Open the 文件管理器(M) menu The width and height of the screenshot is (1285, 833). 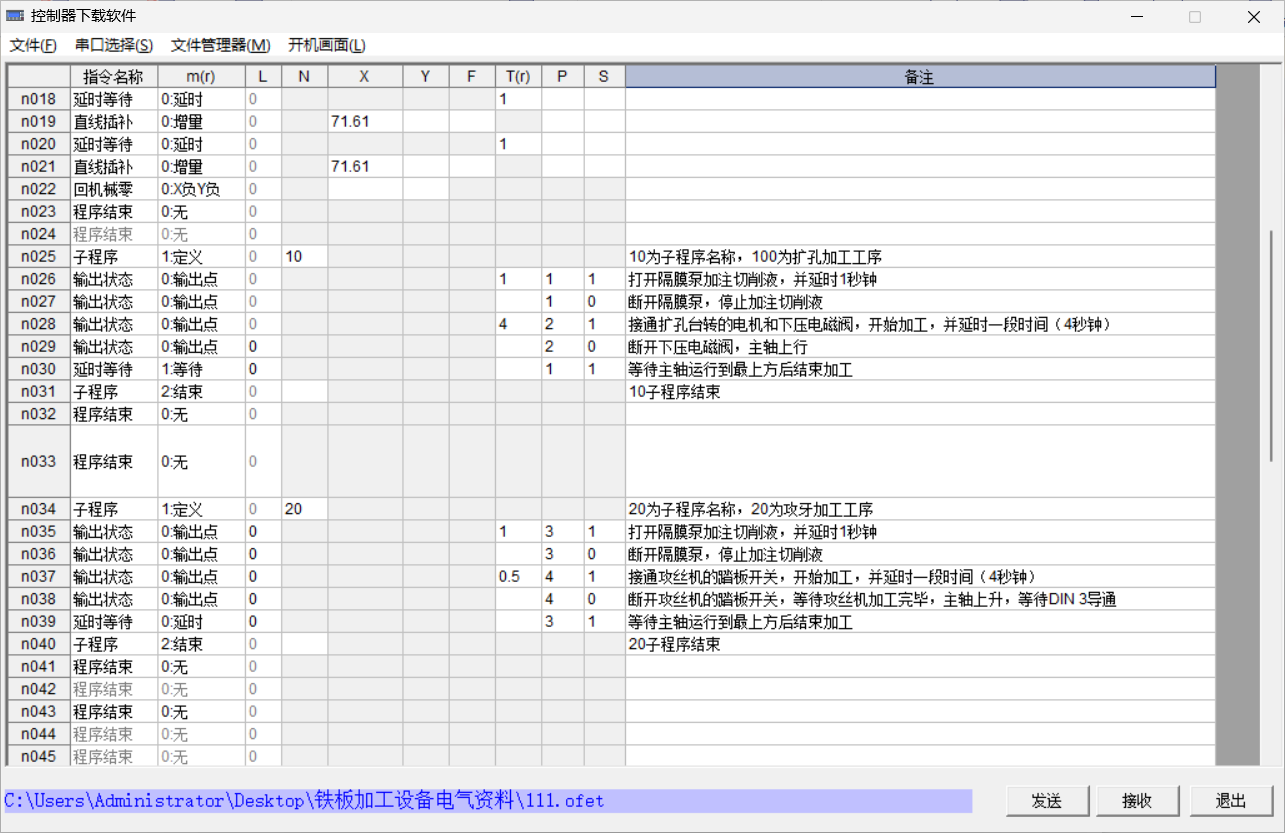(x=220, y=45)
